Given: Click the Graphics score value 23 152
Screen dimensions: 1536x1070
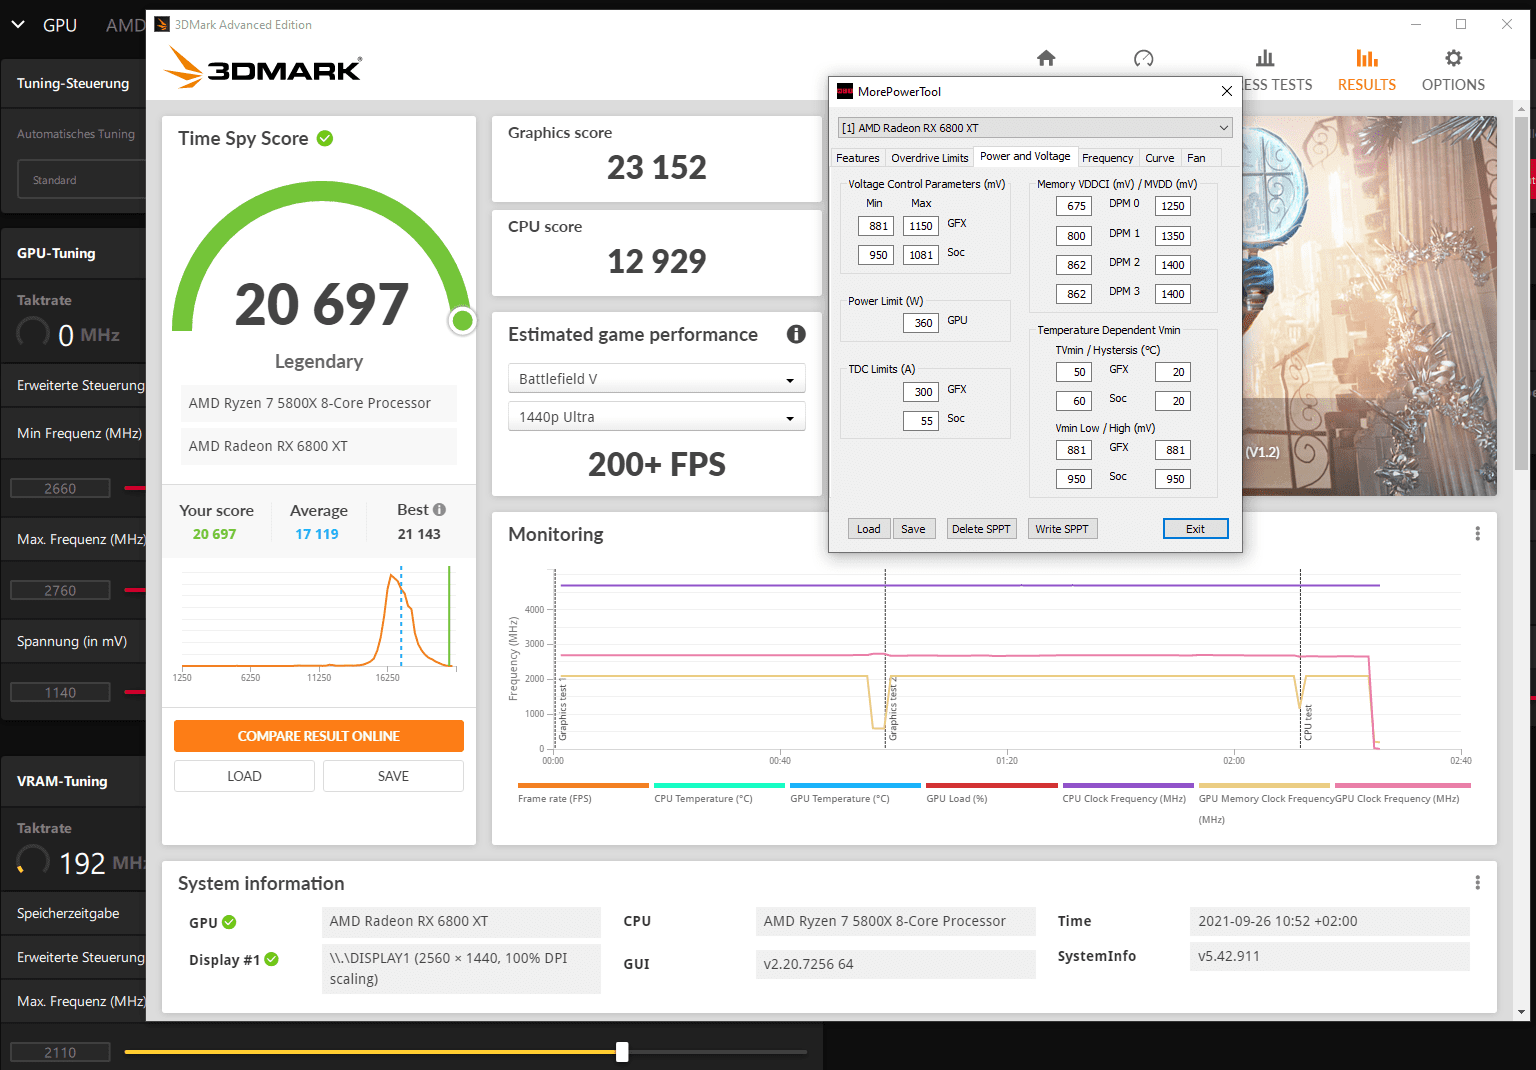Looking at the screenshot, I should (657, 167).
